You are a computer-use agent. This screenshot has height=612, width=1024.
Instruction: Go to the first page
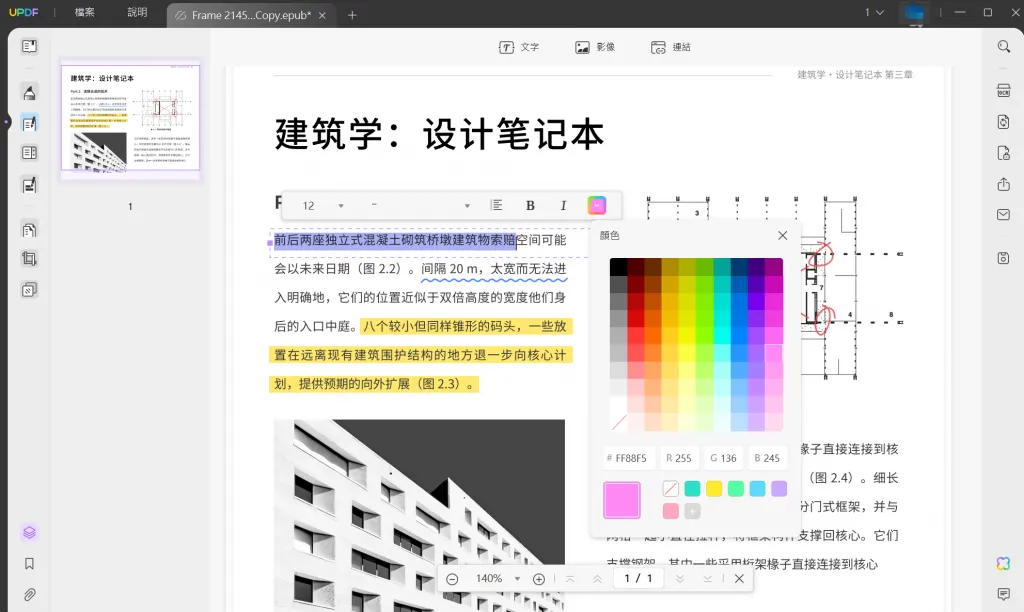point(570,579)
